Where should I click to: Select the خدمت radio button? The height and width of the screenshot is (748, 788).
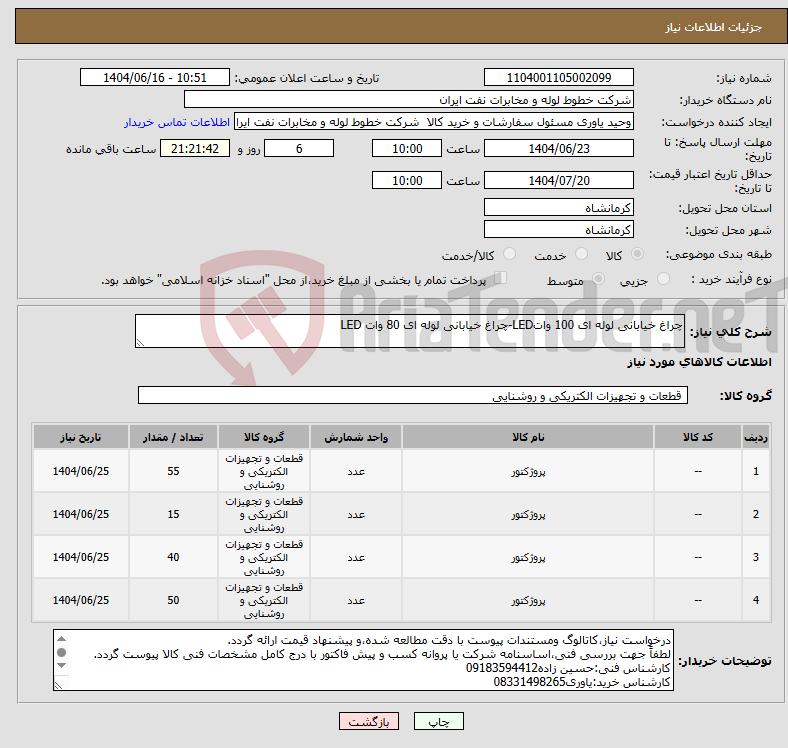581,254
